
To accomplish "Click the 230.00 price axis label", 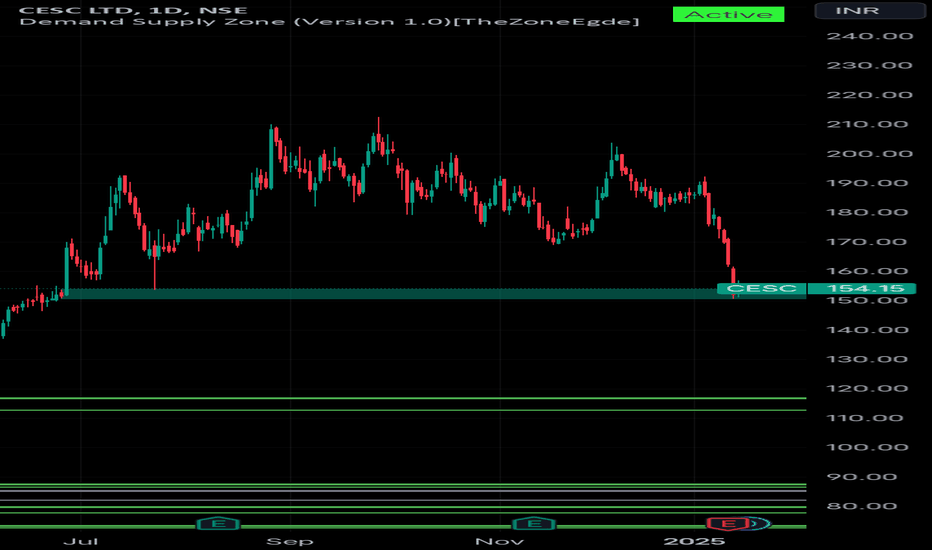I will (x=870, y=65).
